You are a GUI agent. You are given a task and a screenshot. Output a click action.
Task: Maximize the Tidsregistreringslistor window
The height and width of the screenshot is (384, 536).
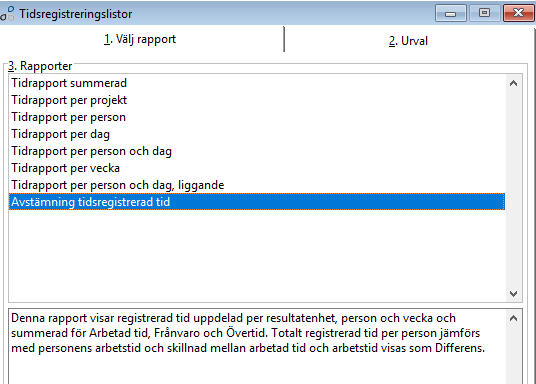[484, 13]
